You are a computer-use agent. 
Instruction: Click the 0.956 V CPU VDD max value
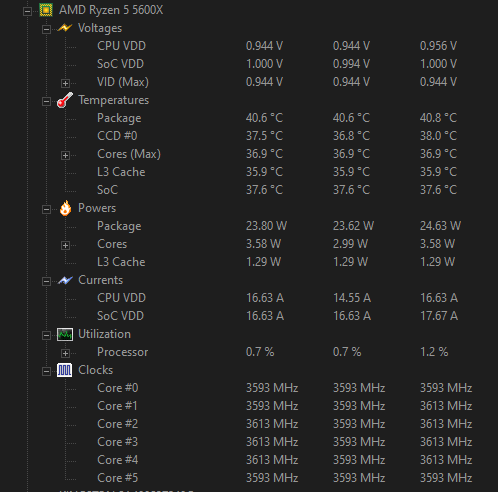(438, 46)
